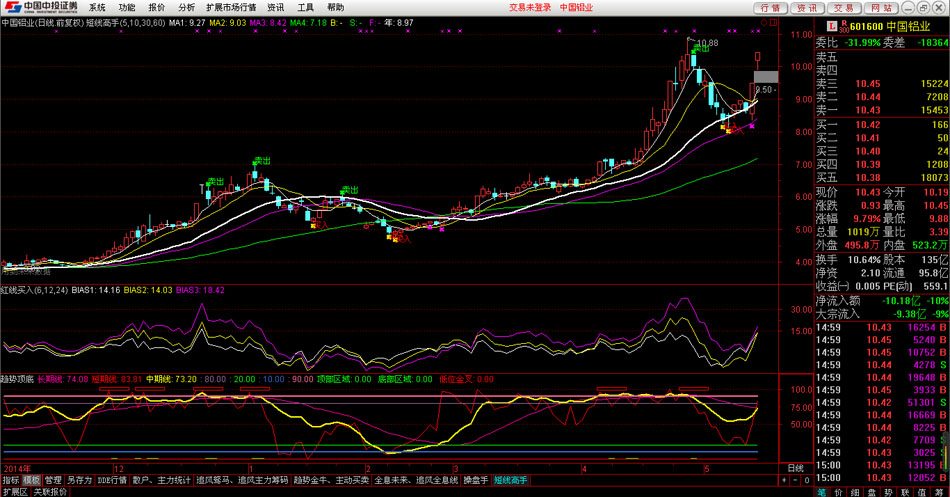
Task: Select the 另存为 tab at the bottom
Action: pos(79,480)
